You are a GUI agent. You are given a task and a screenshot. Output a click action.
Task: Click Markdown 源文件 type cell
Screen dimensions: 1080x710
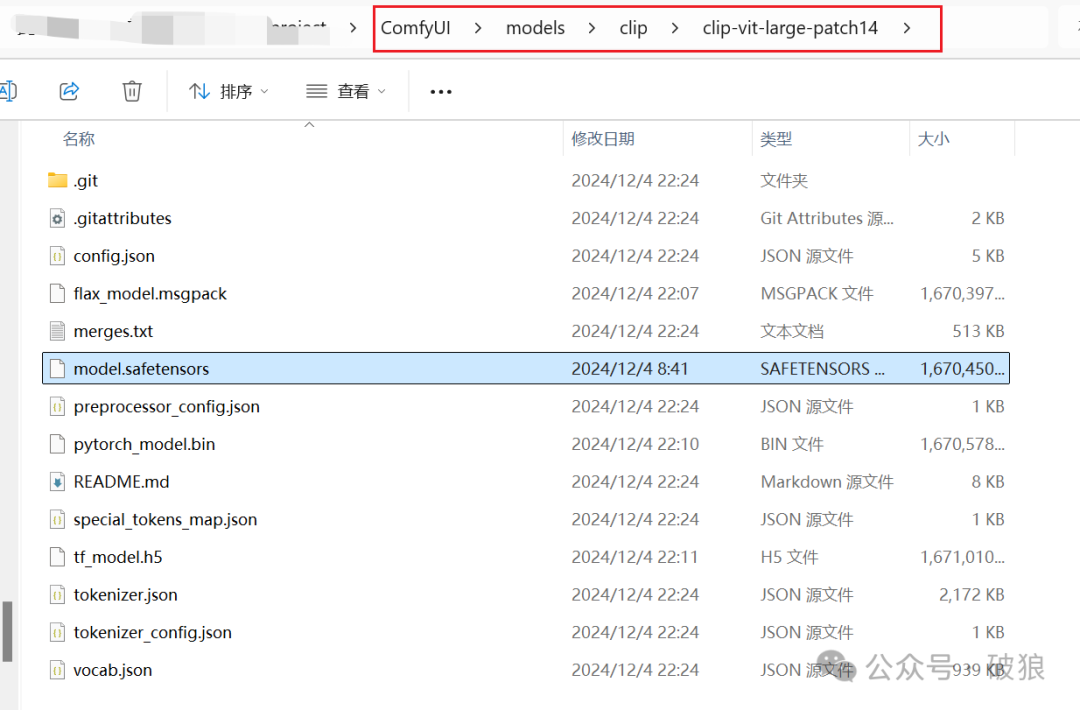827,482
